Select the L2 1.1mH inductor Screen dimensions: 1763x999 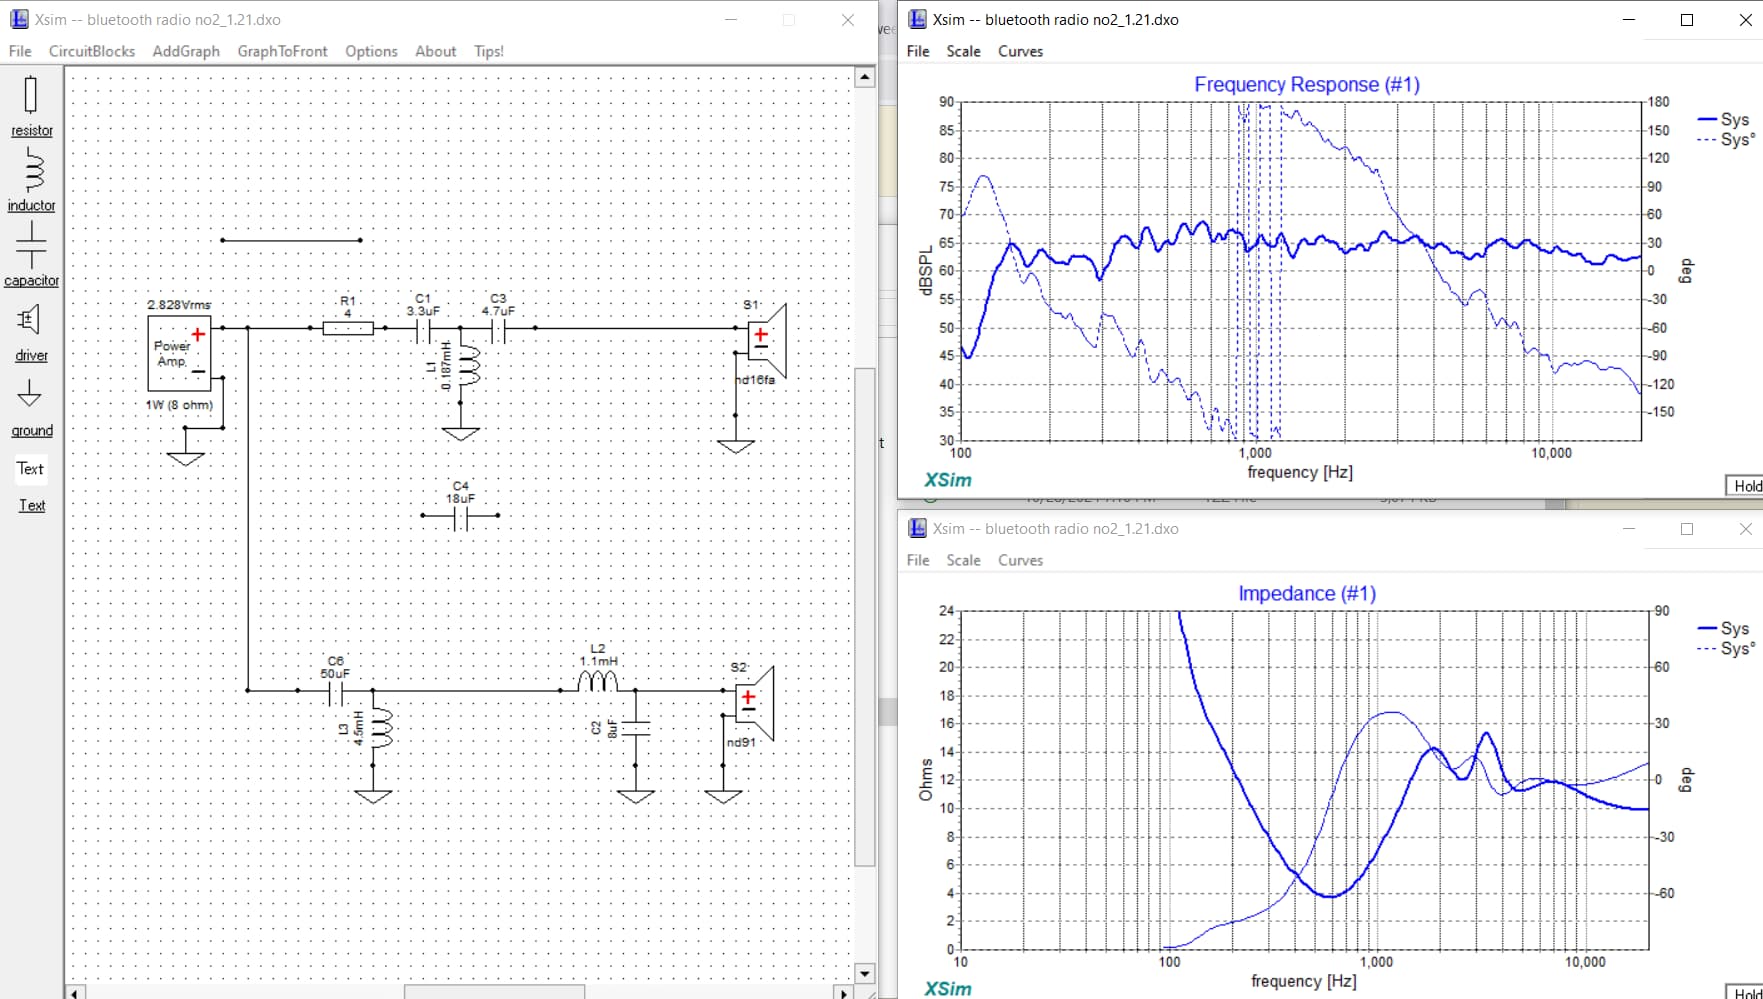click(x=598, y=682)
